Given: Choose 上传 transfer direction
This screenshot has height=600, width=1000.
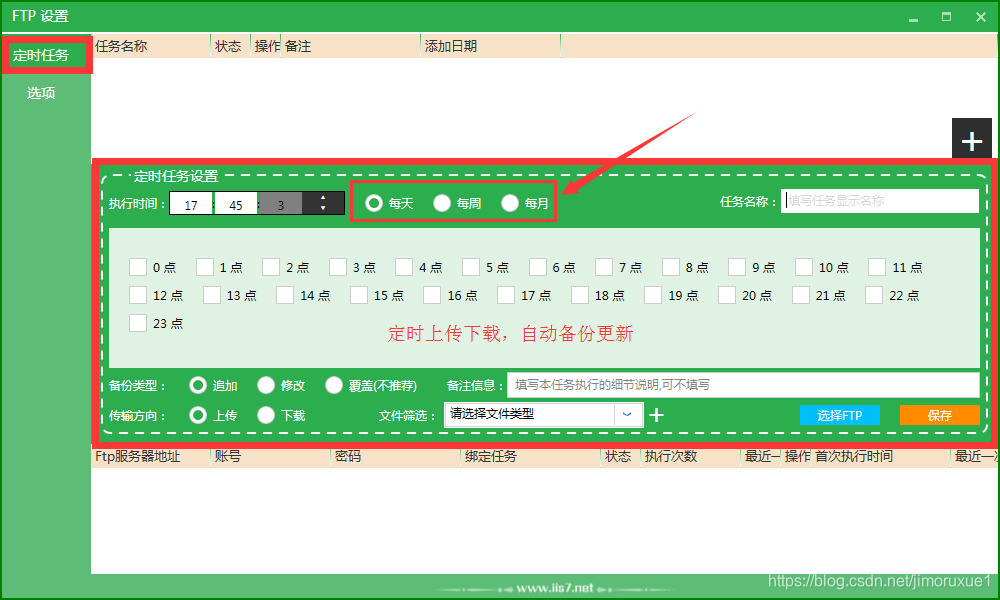Looking at the screenshot, I should pyautogui.click(x=198, y=415).
